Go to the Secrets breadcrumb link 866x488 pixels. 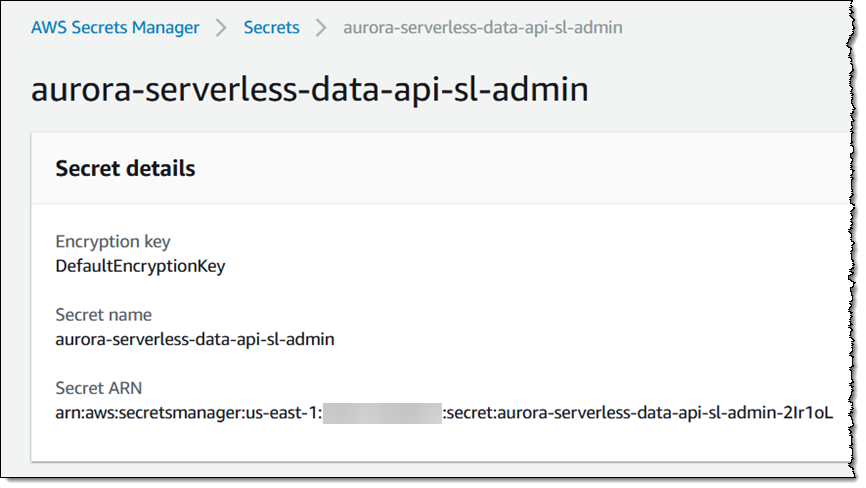(x=271, y=27)
